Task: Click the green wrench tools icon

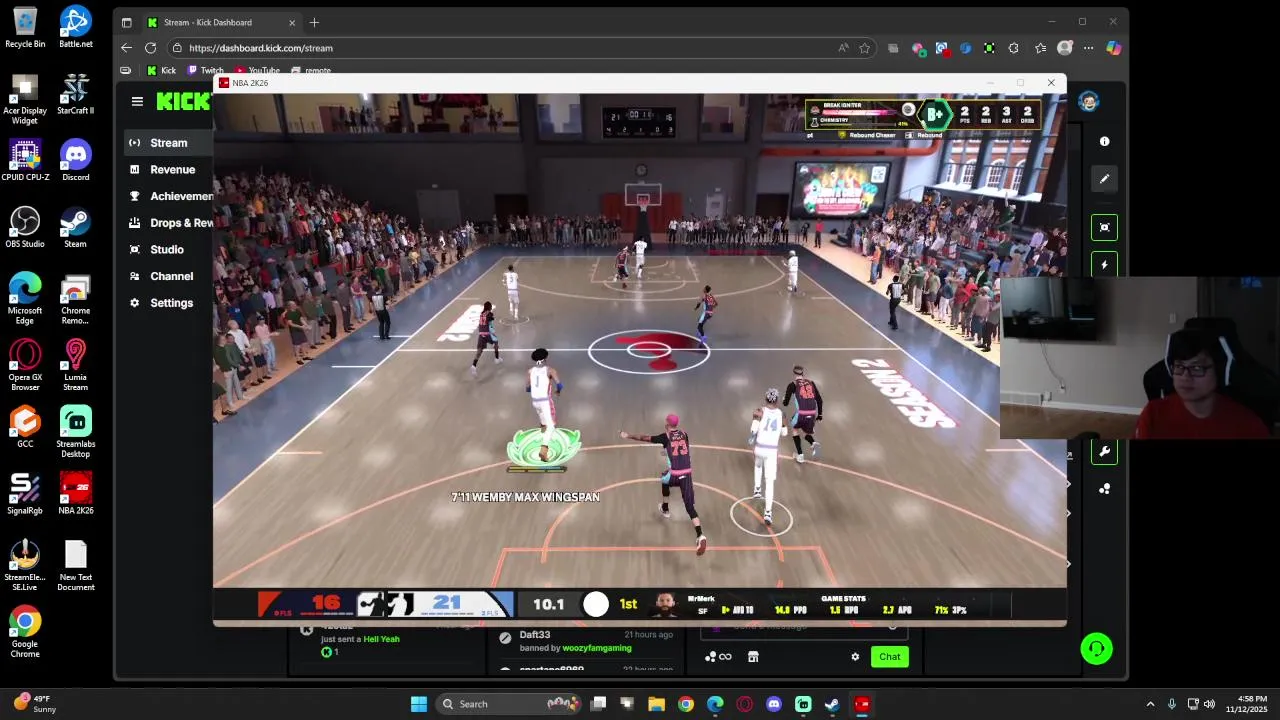Action: pos(1104,451)
